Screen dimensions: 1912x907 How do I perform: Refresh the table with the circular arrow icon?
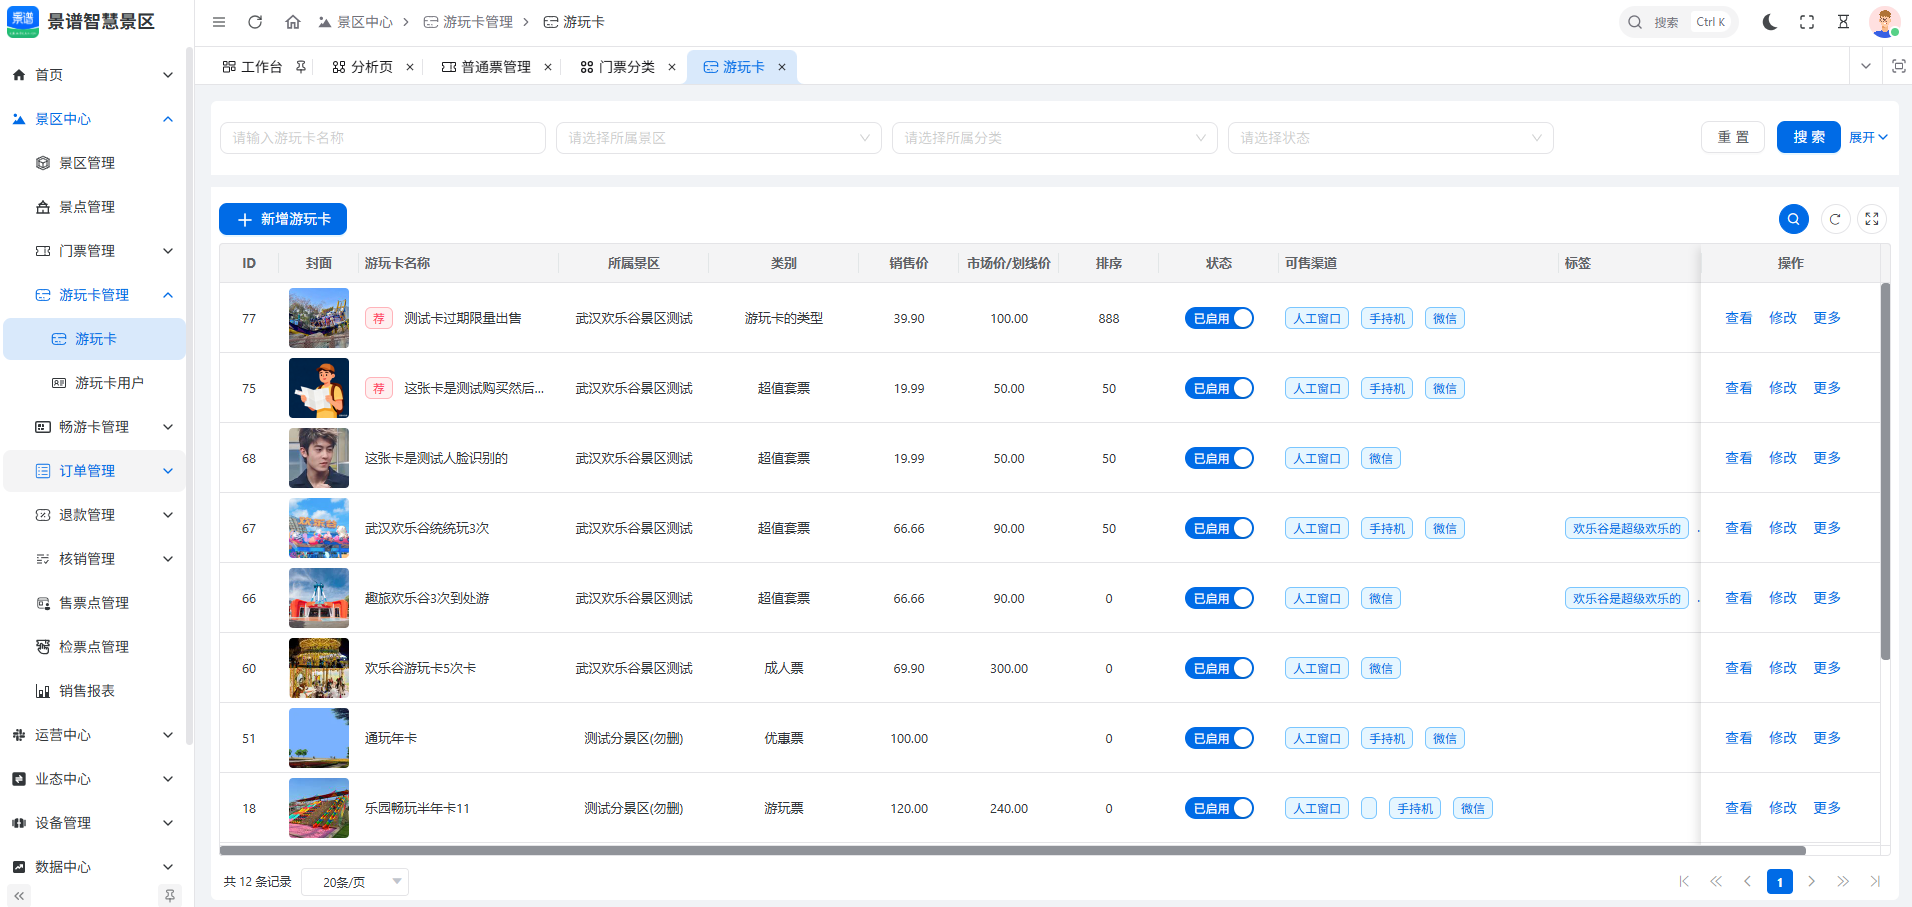click(x=1835, y=219)
